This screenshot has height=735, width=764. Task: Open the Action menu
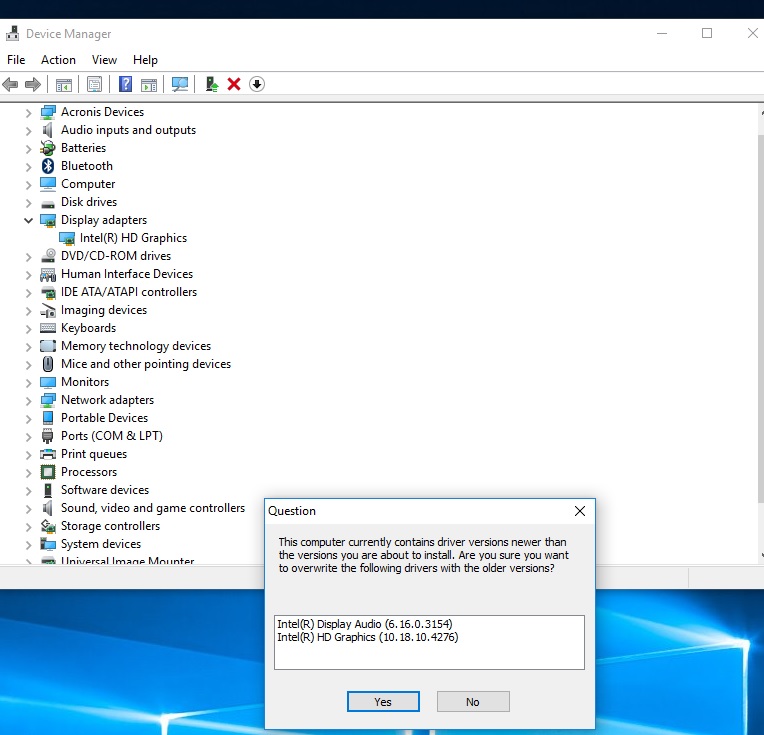coord(58,60)
